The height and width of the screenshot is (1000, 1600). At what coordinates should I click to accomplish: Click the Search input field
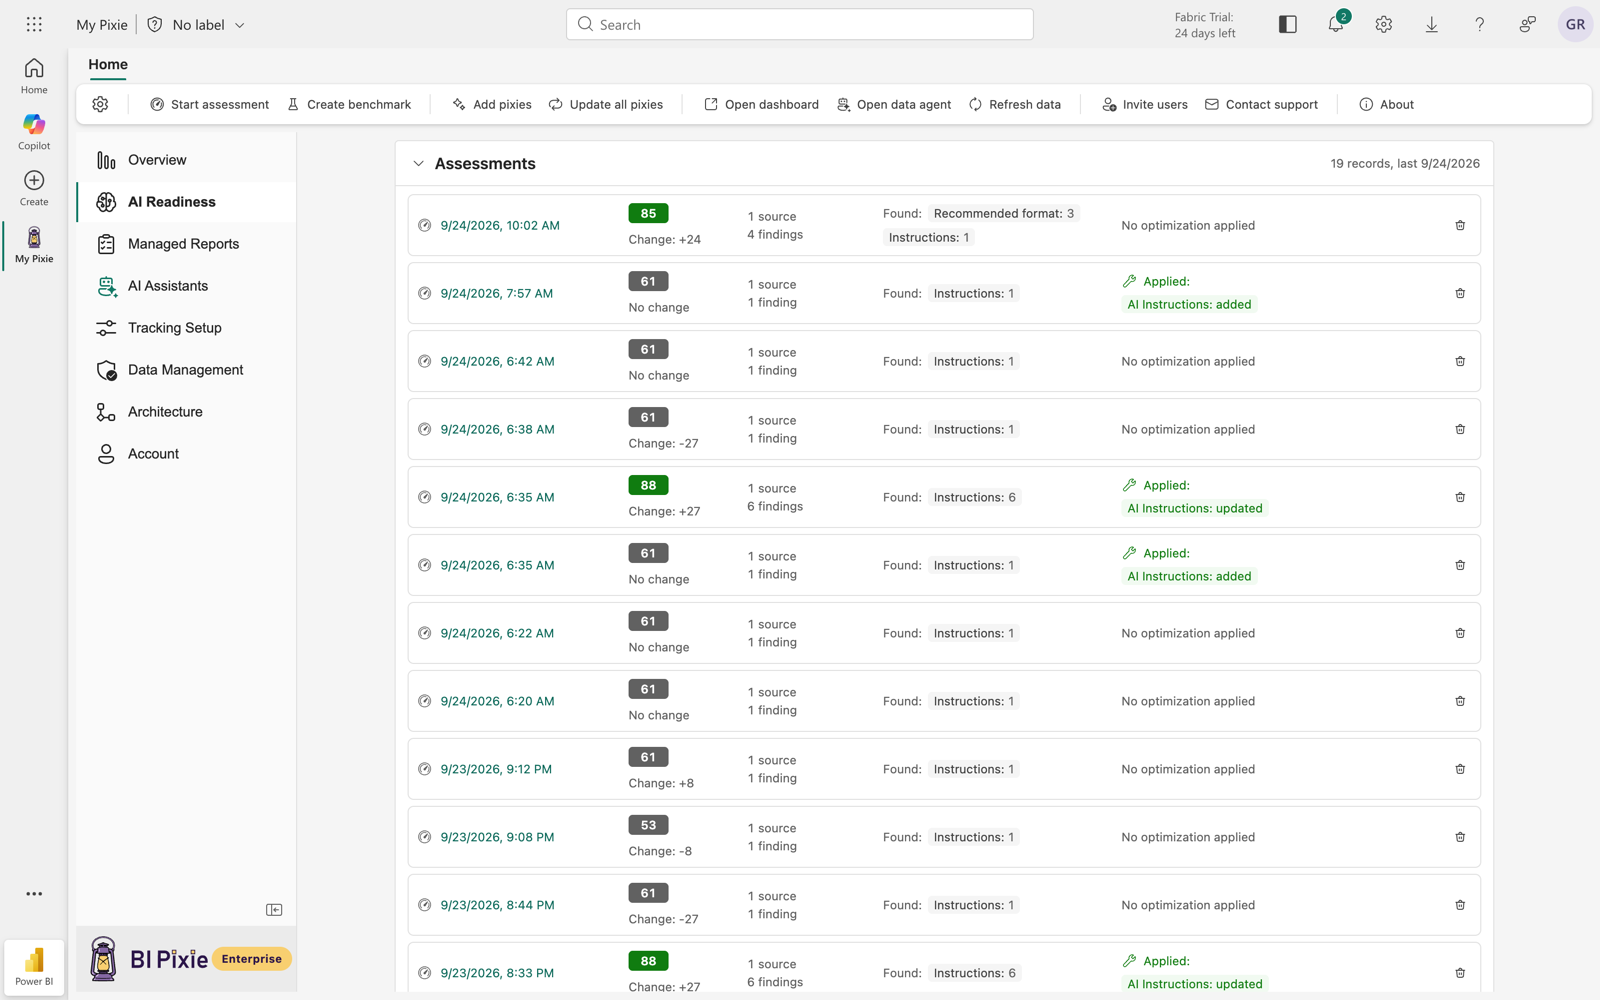tap(800, 24)
